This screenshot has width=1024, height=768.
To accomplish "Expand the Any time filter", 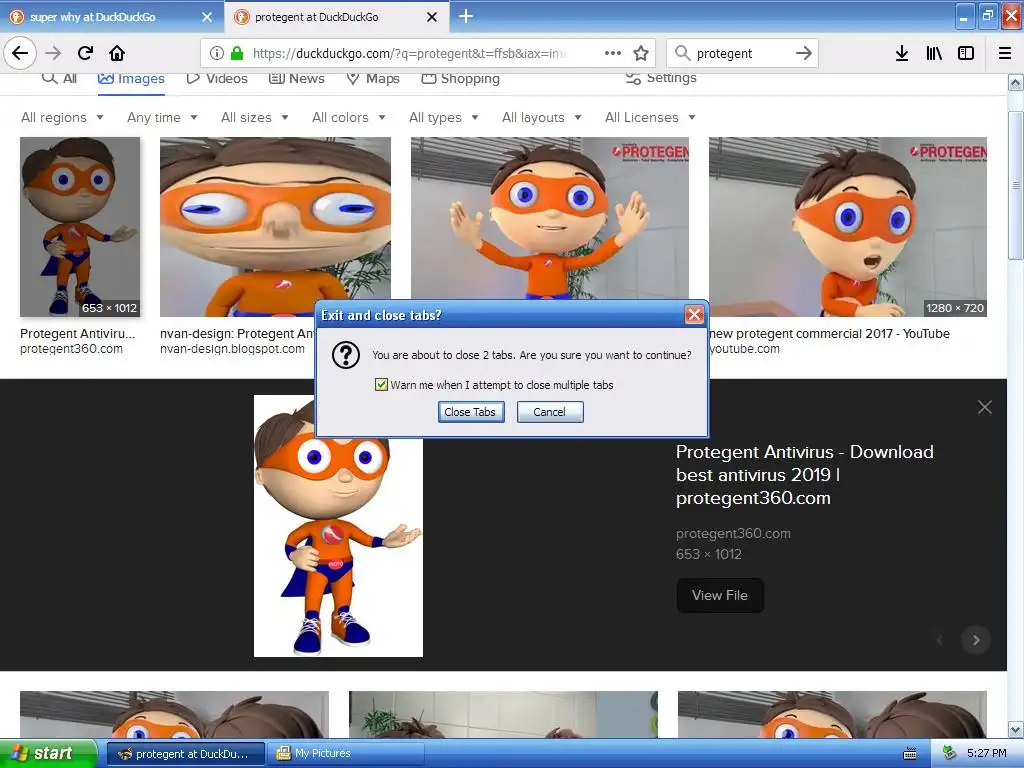I will click(162, 118).
